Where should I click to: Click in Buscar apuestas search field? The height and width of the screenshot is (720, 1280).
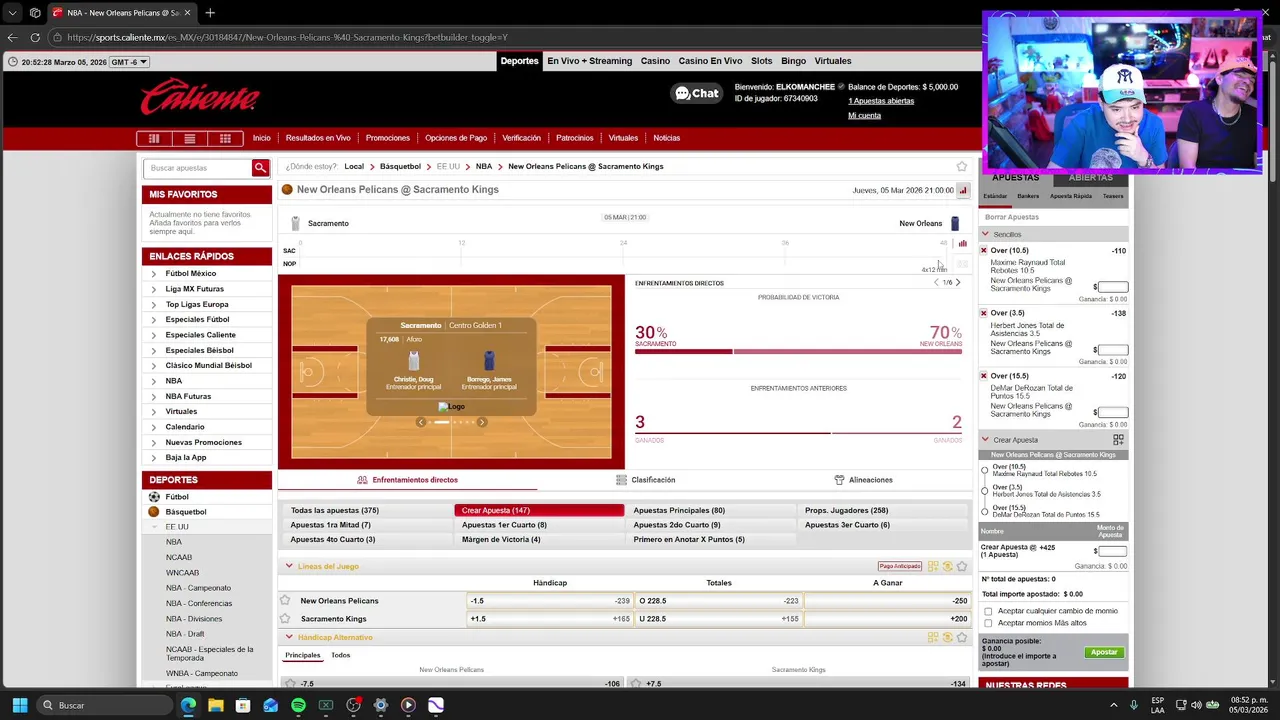(x=198, y=168)
